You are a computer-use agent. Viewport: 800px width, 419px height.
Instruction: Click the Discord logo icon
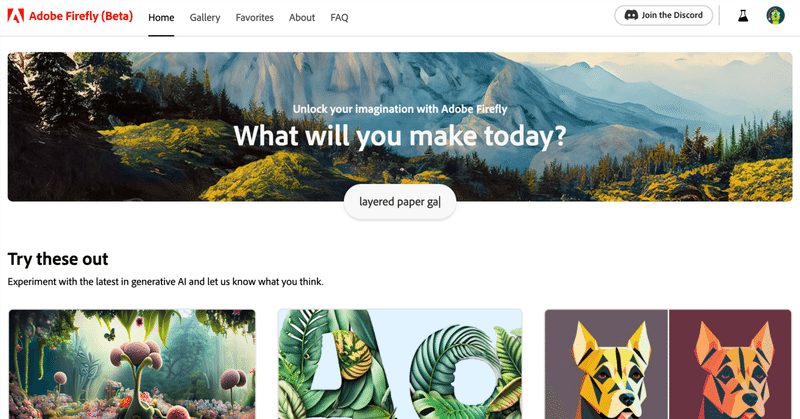tap(631, 15)
